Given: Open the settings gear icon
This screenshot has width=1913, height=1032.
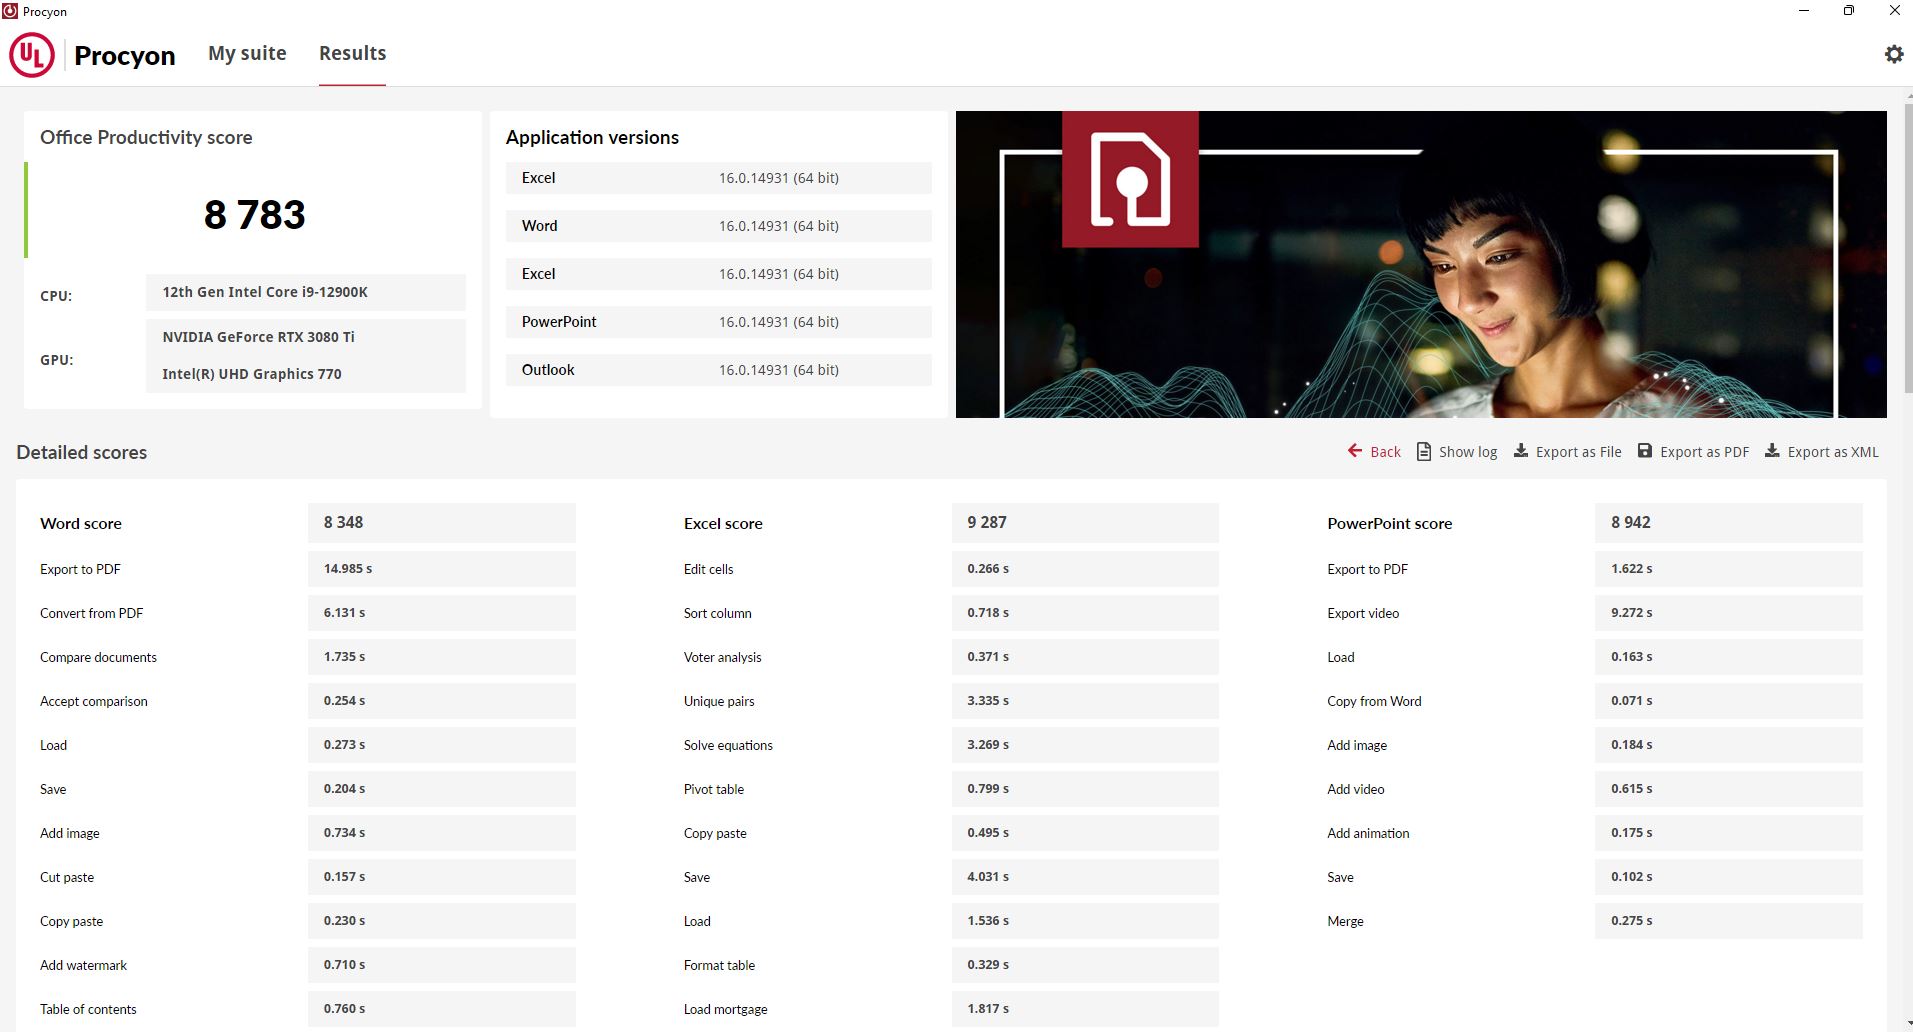Looking at the screenshot, I should 1894,54.
